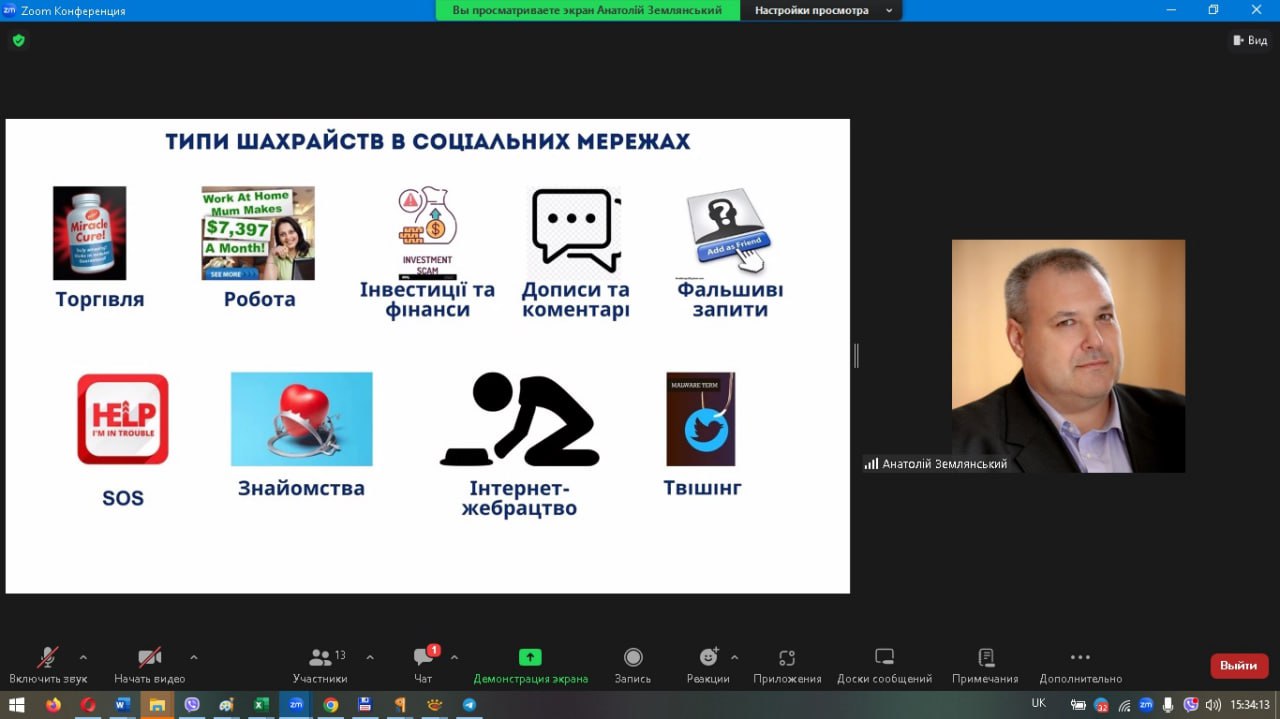Click the microphone tray icon
Screen dimensions: 1280x719
(x=1168, y=704)
